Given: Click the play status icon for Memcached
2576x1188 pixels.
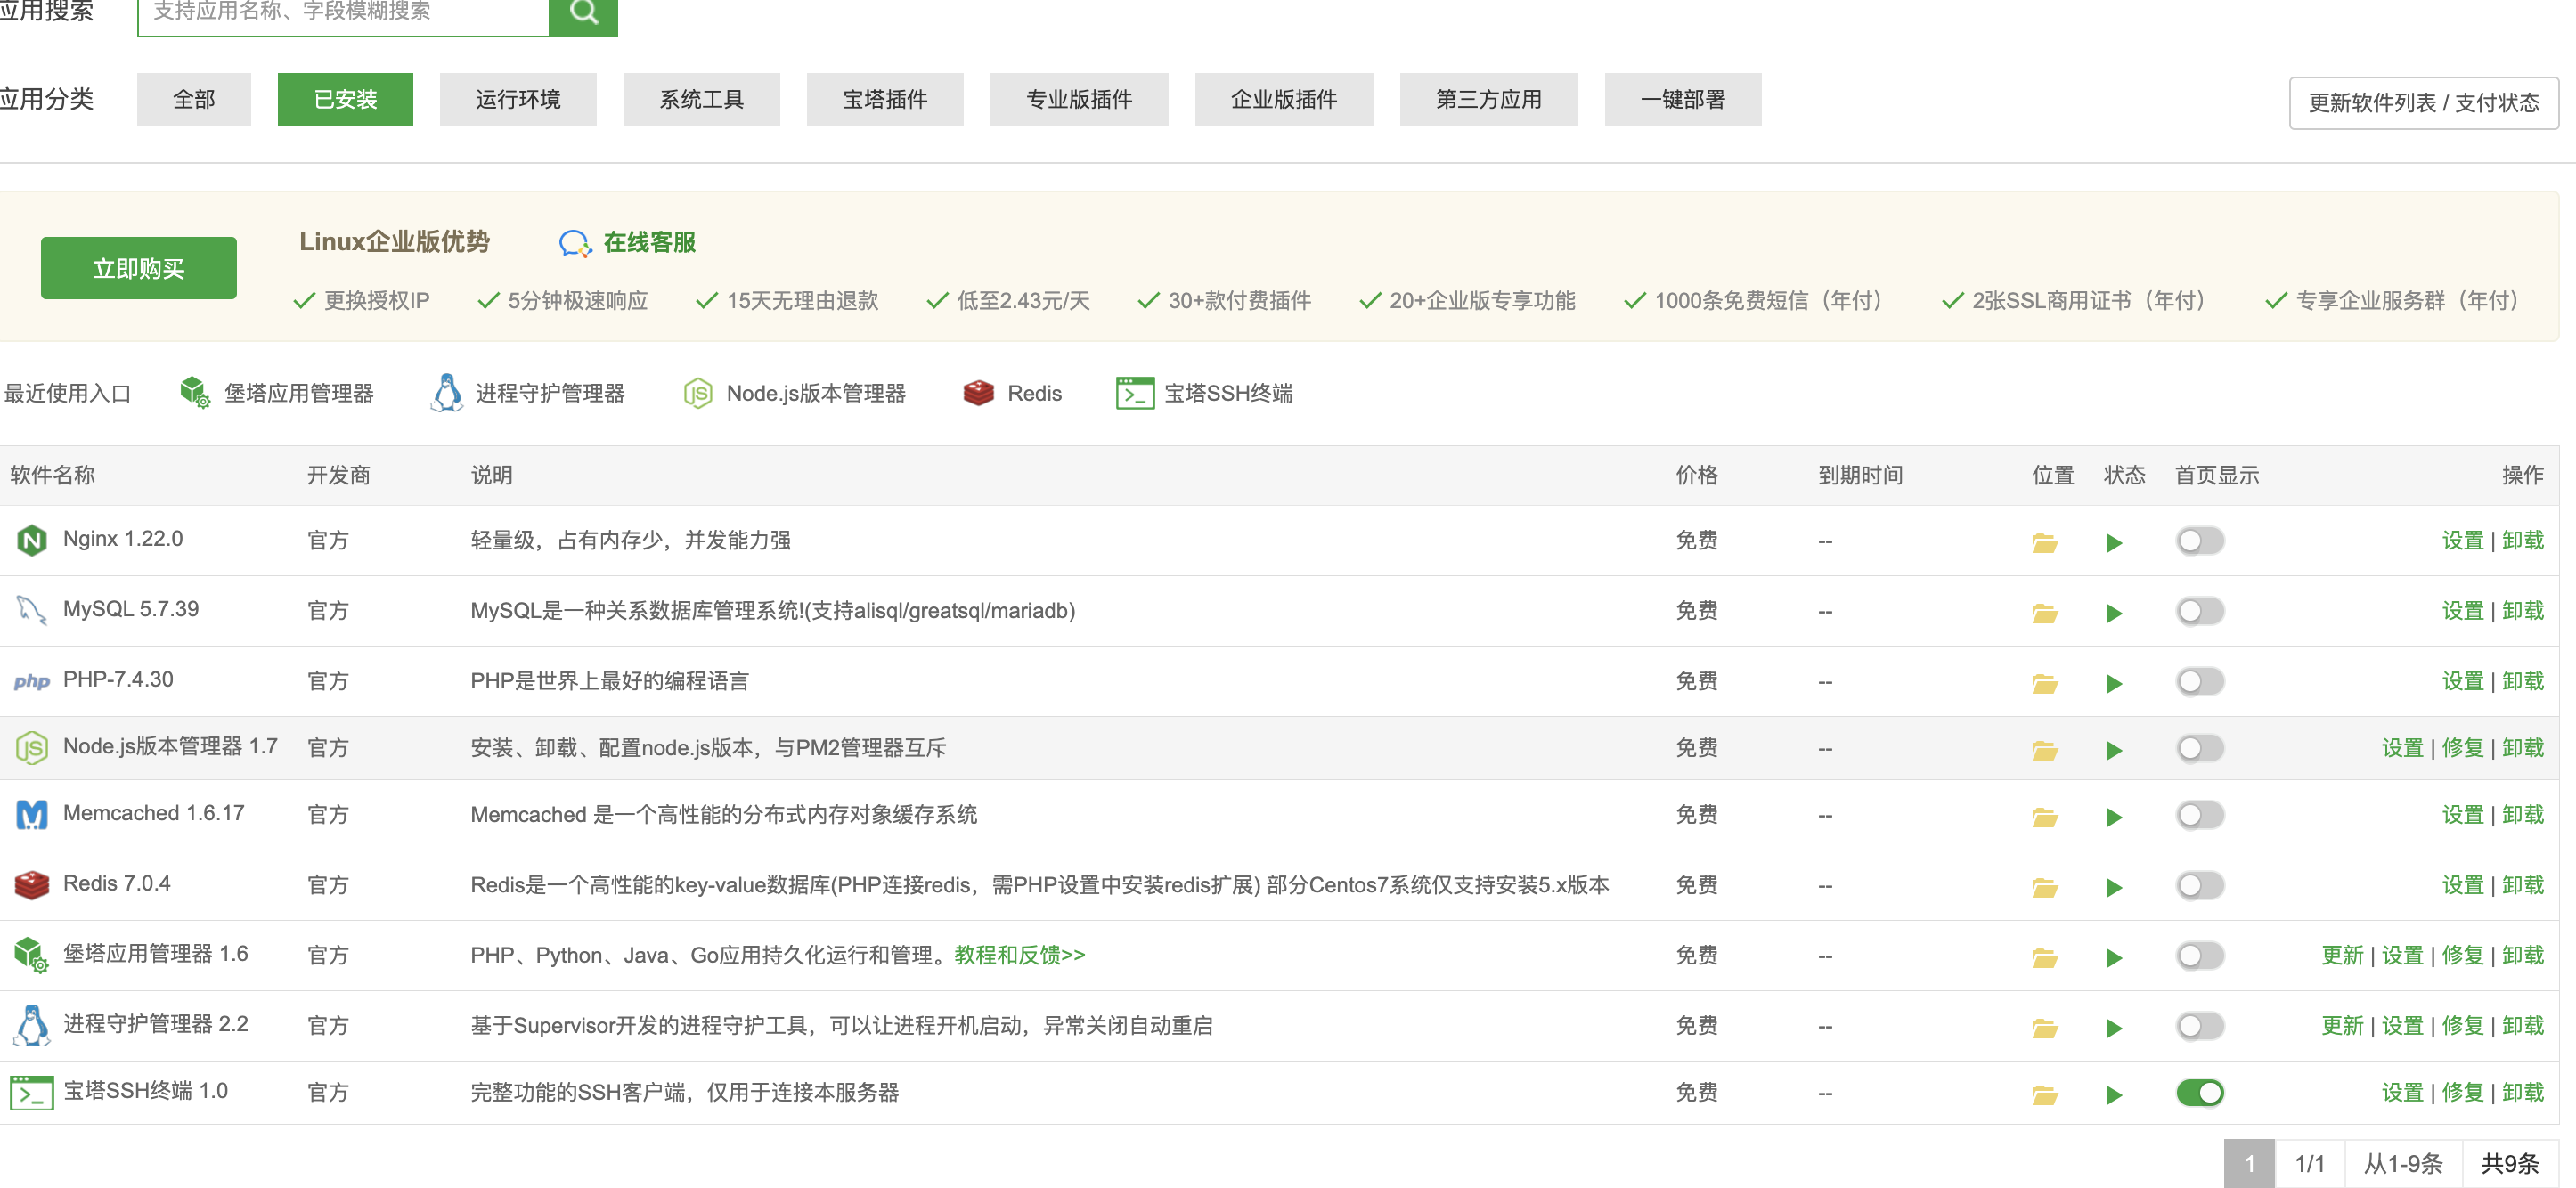Looking at the screenshot, I should [x=2113, y=817].
